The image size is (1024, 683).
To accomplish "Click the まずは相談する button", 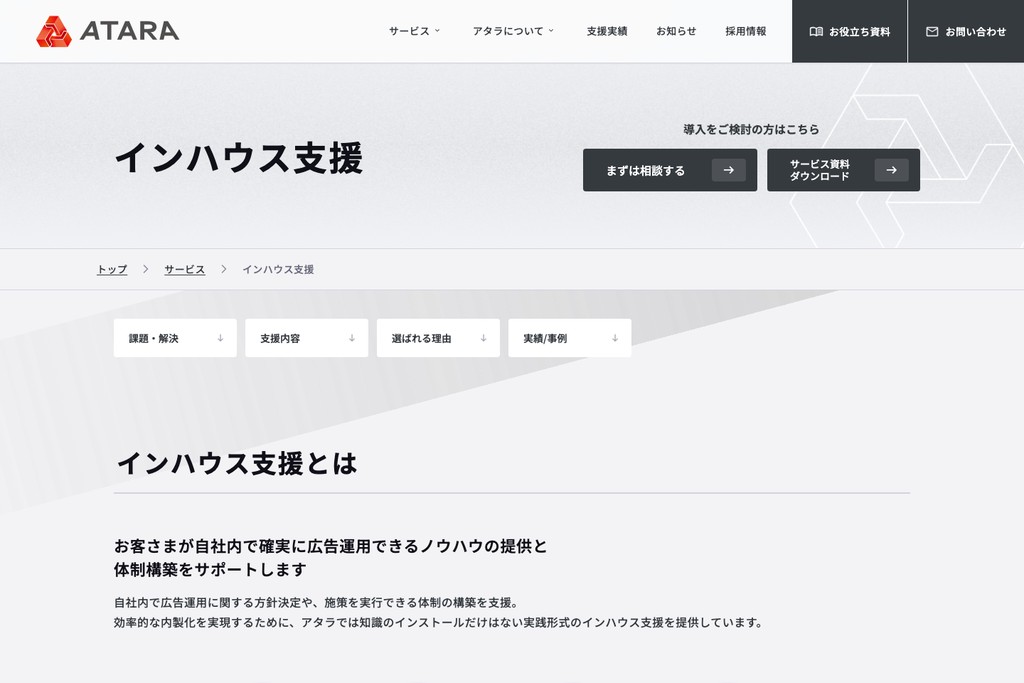I will point(670,170).
